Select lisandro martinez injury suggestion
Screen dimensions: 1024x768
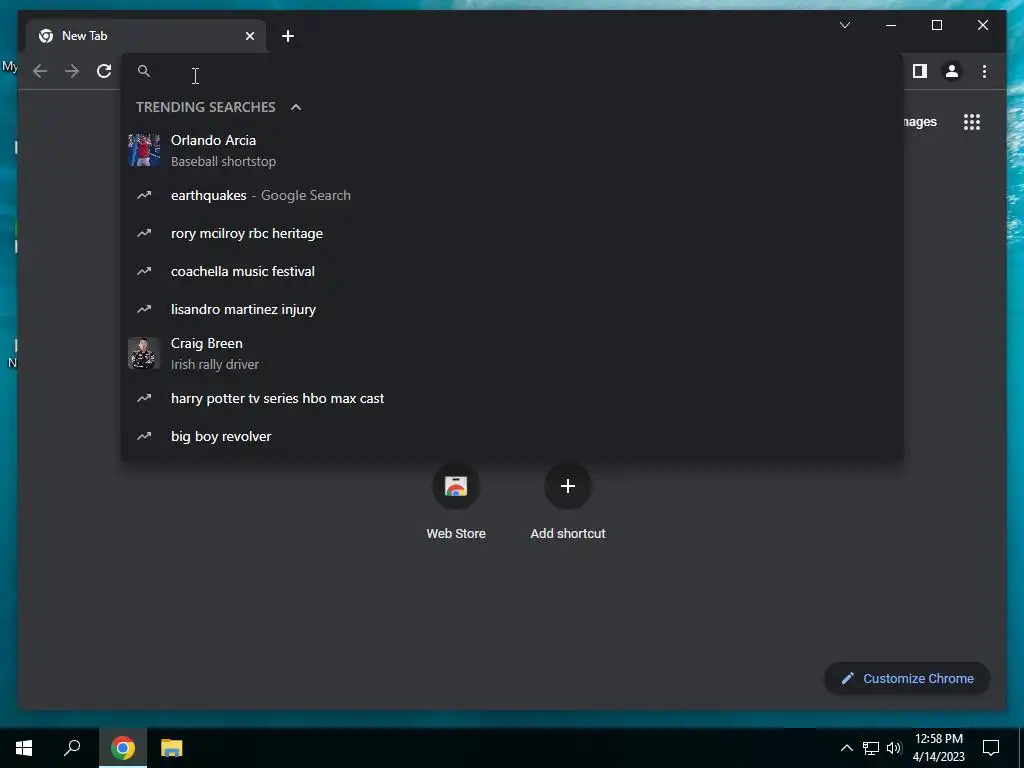point(512,309)
